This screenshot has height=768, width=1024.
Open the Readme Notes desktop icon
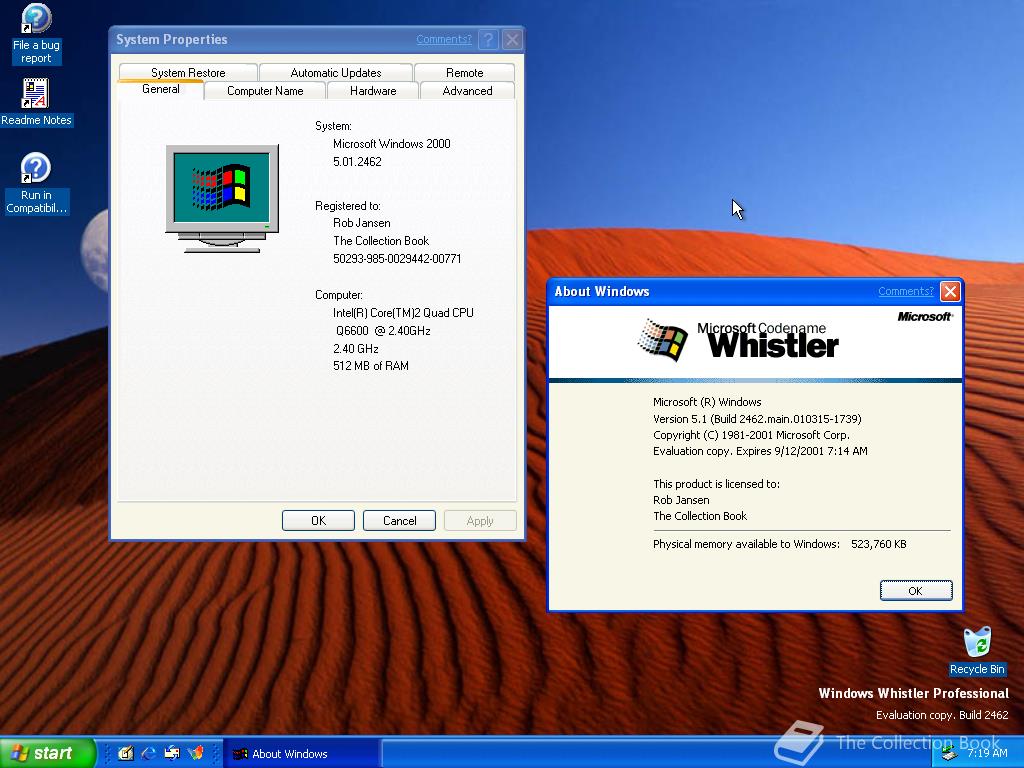(x=36, y=103)
